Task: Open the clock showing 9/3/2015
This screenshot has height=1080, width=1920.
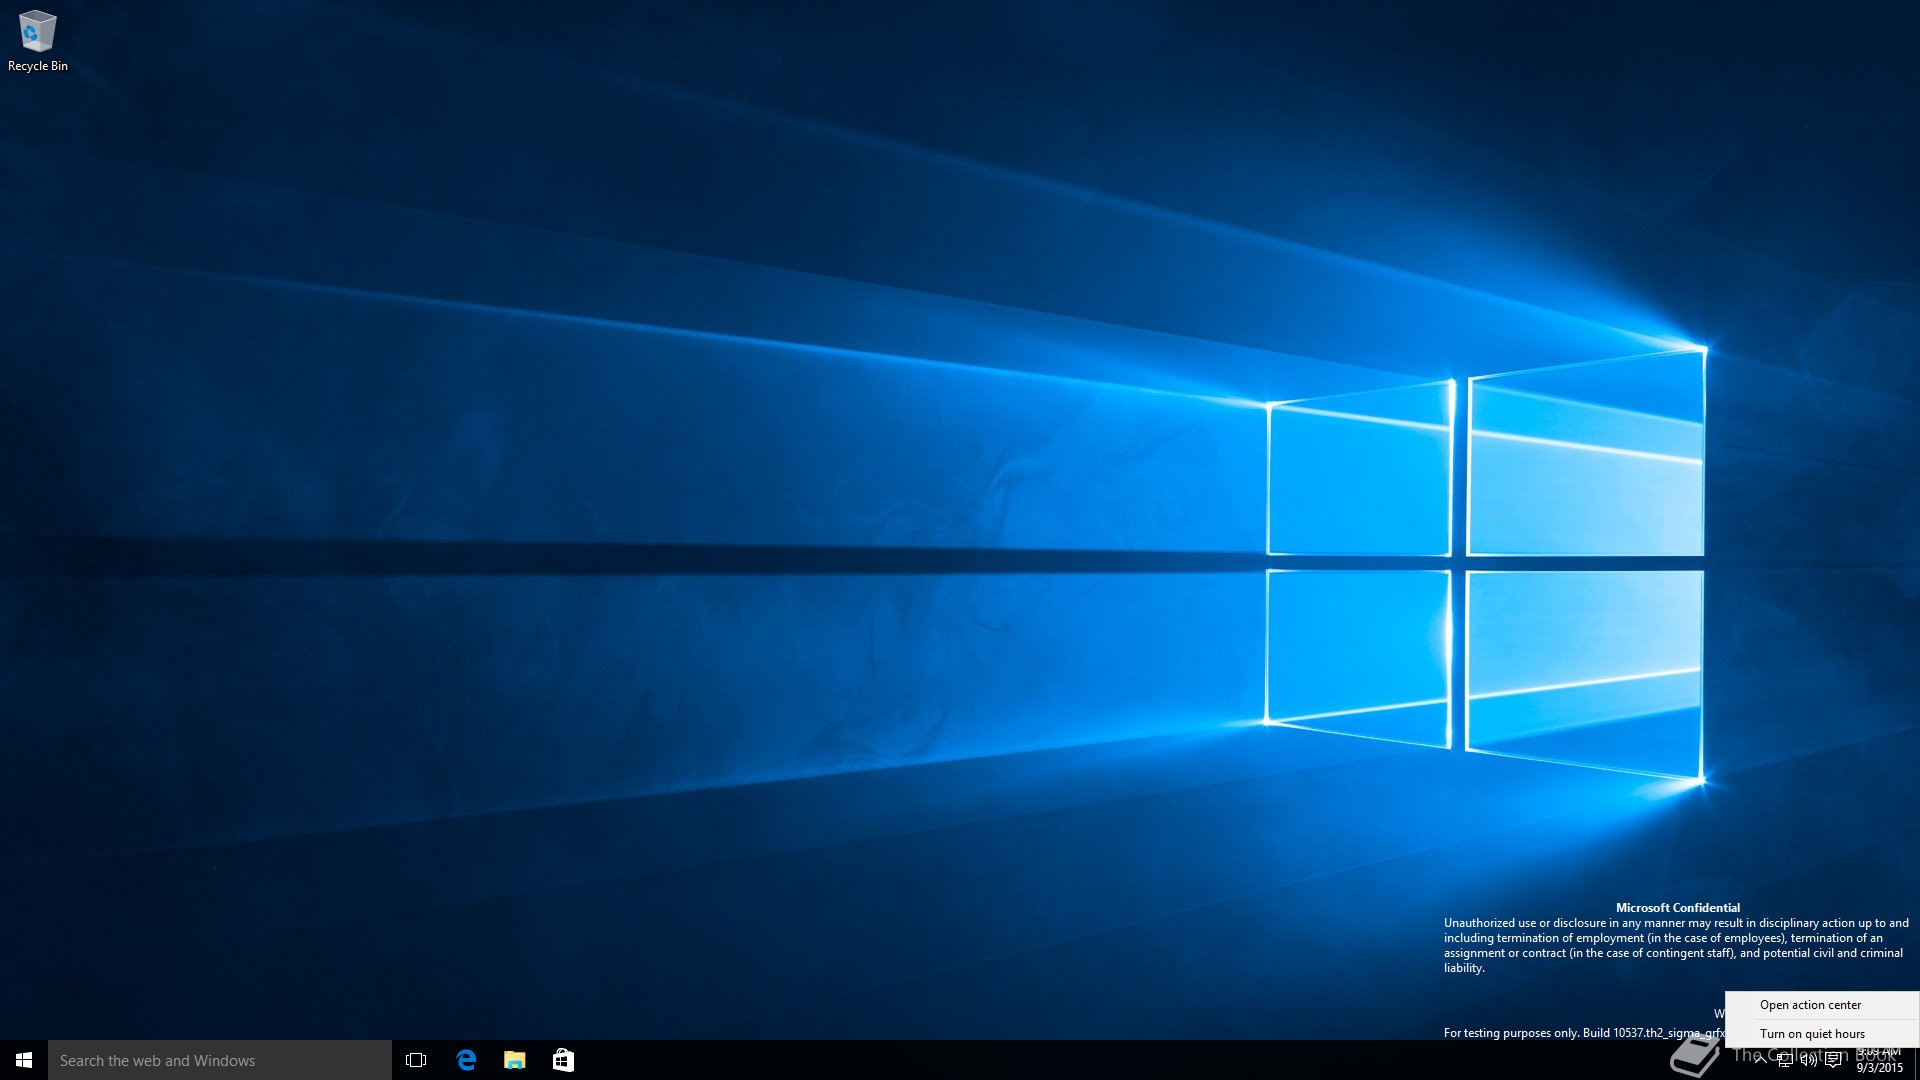Action: (x=1879, y=1060)
